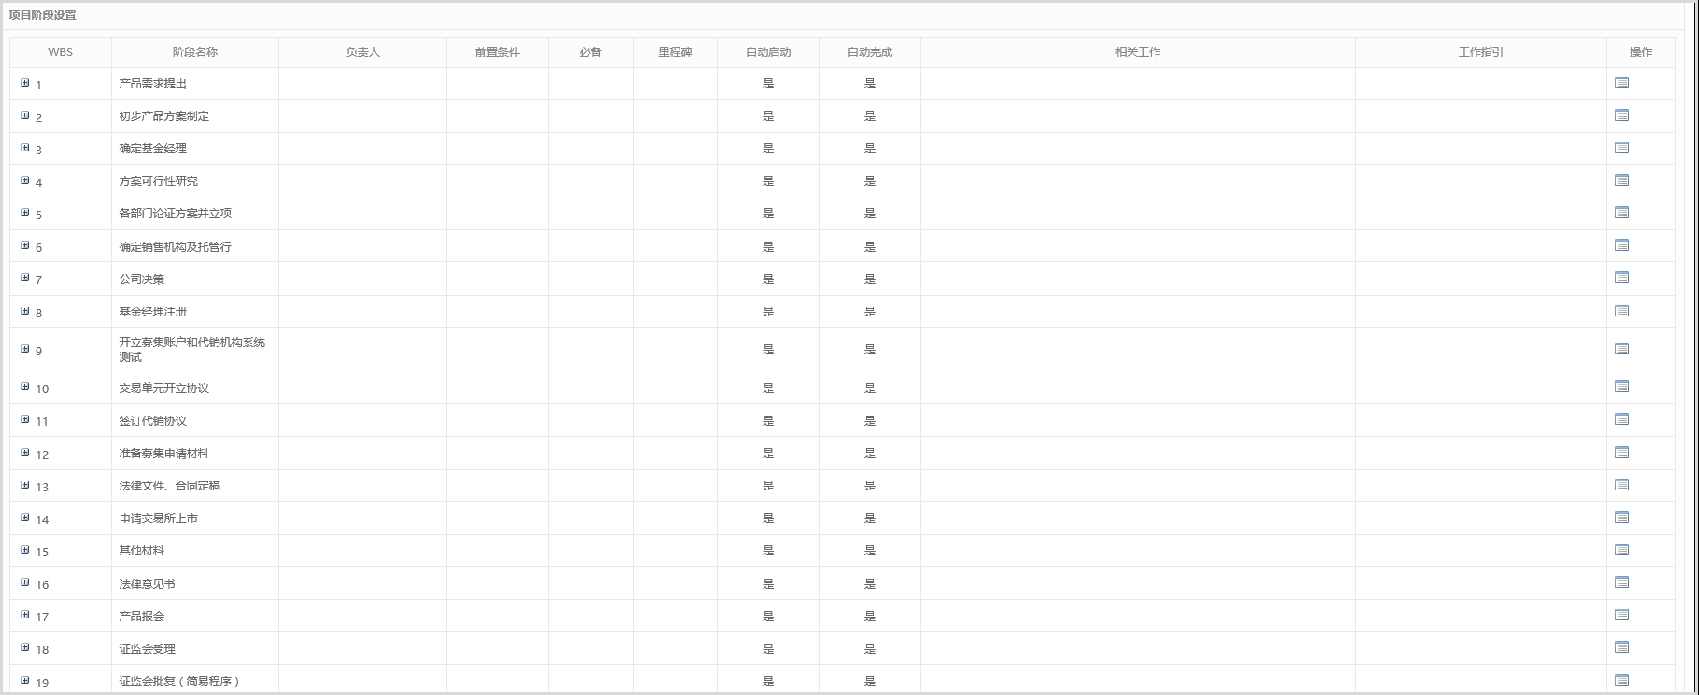Click the operation icon for 准备募集申请材料

pos(1622,452)
